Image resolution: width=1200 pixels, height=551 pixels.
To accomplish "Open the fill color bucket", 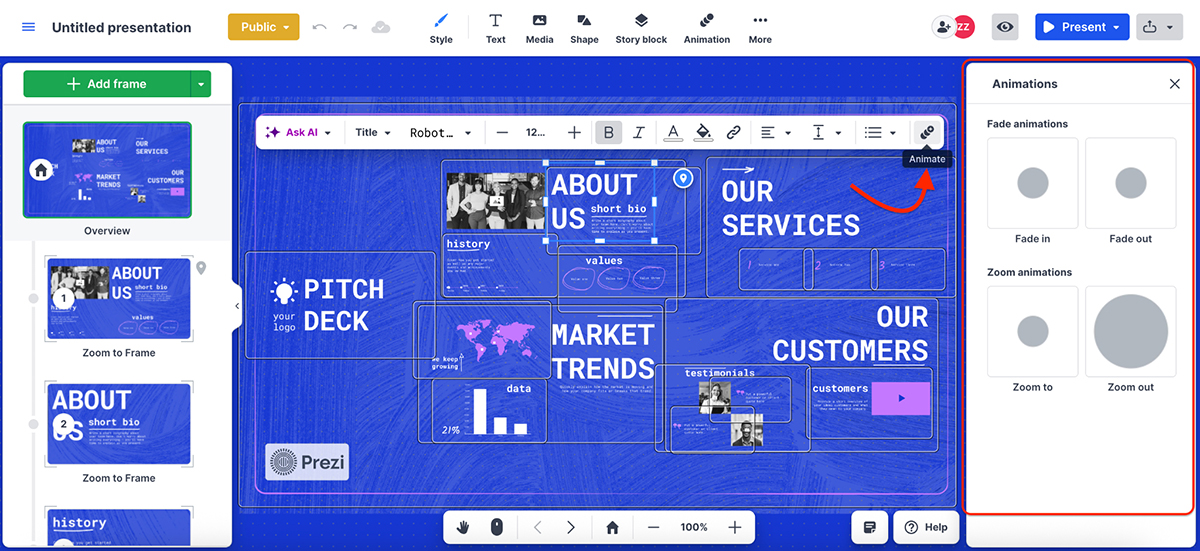I will click(x=703, y=132).
